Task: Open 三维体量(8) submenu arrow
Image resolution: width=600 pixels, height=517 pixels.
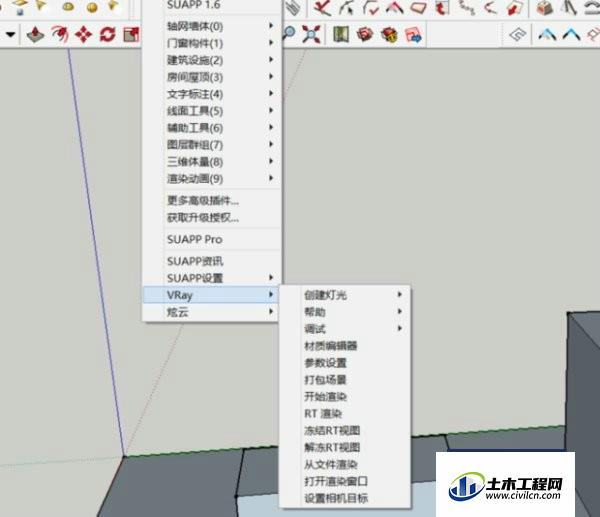Action: pos(271,161)
